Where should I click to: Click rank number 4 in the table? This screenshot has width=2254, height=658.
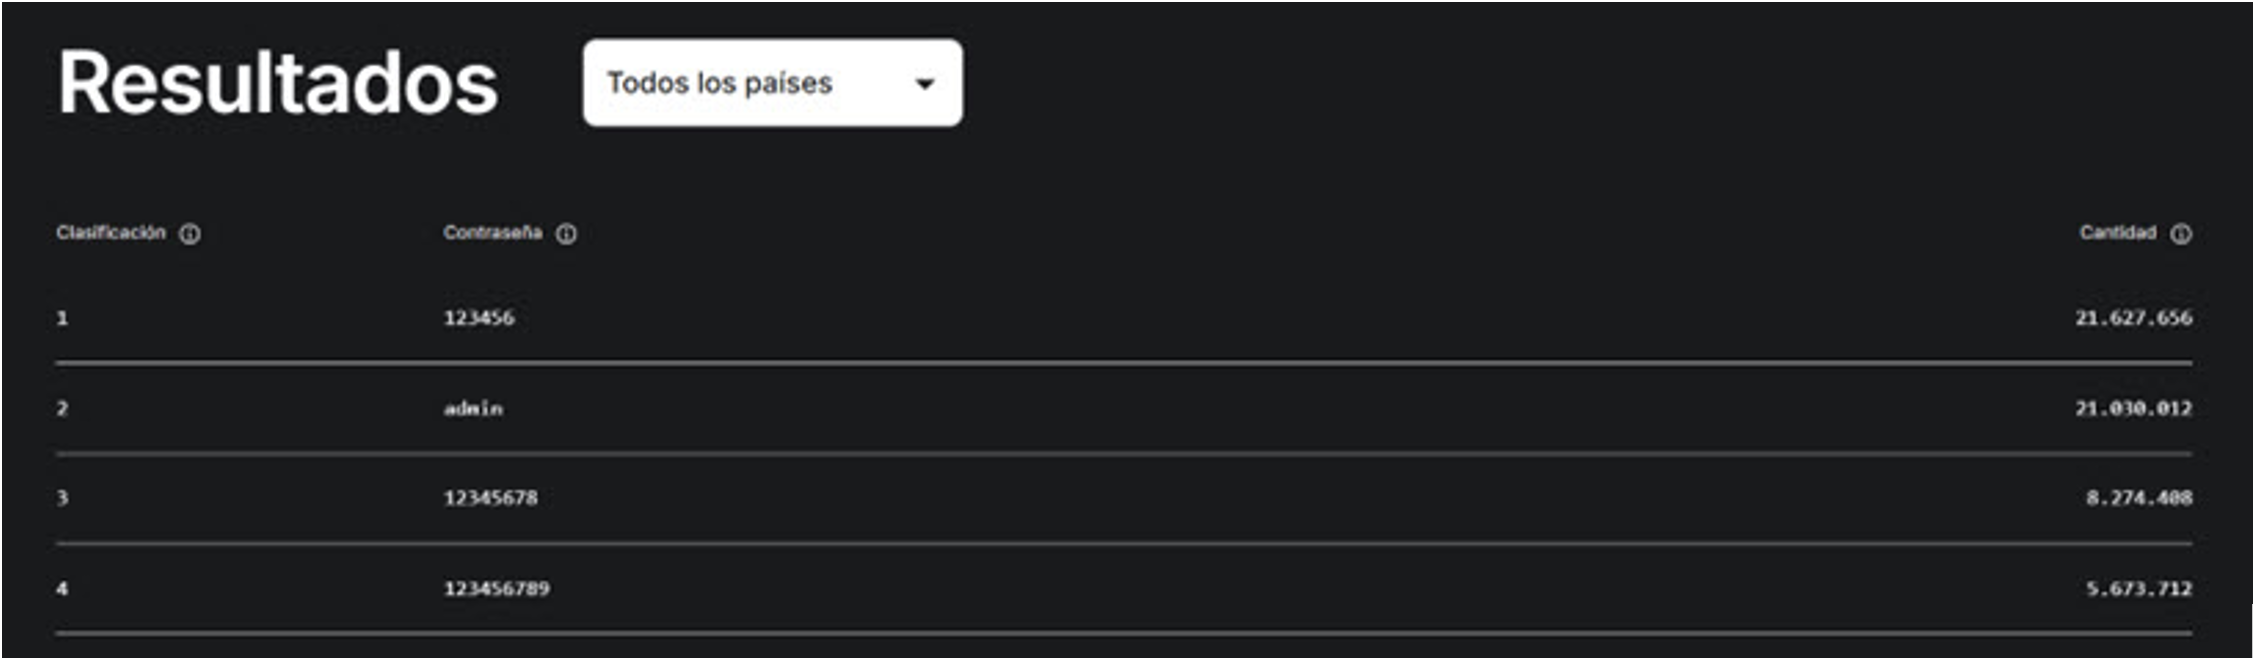62,589
